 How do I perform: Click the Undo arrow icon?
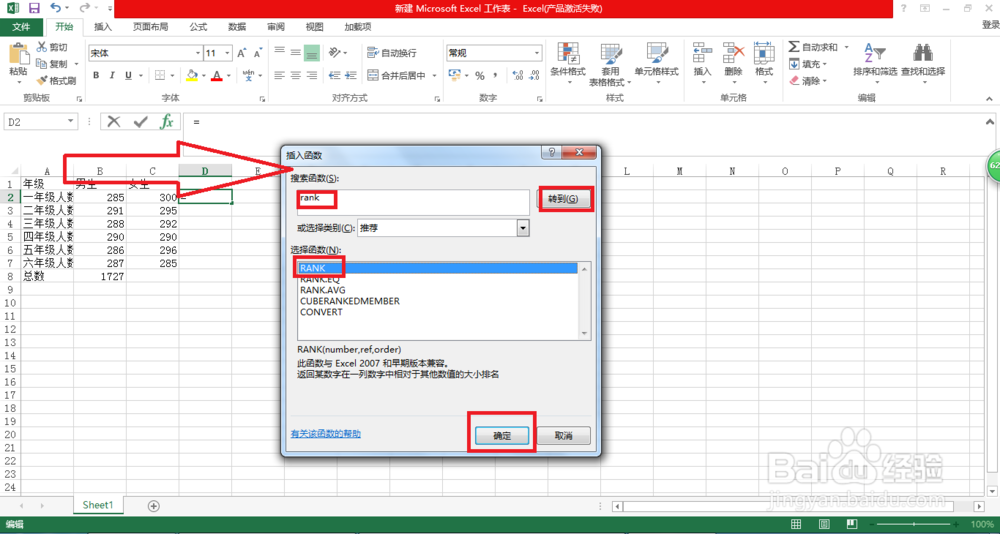(x=55, y=8)
